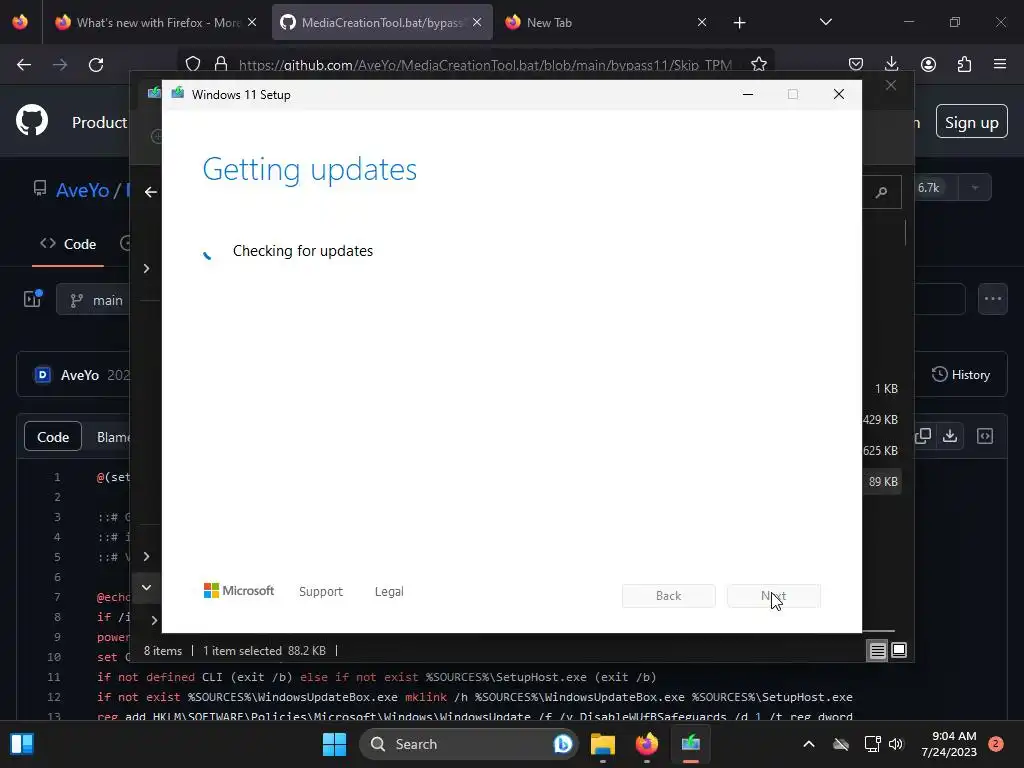
Task: Open the notification badge showing 2
Action: click(x=996, y=744)
